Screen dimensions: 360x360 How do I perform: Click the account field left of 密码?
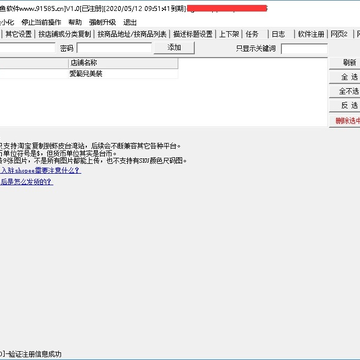tap(27, 48)
